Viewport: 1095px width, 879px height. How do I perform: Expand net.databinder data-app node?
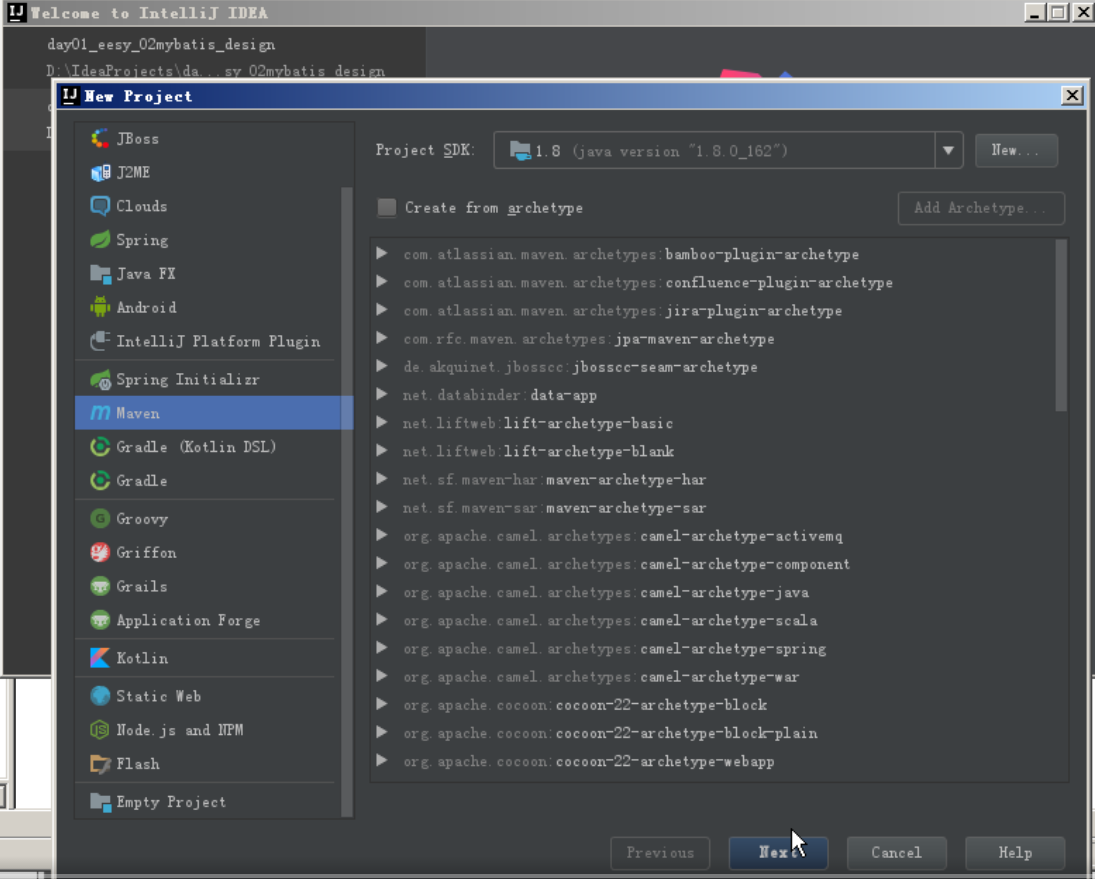[382, 394]
